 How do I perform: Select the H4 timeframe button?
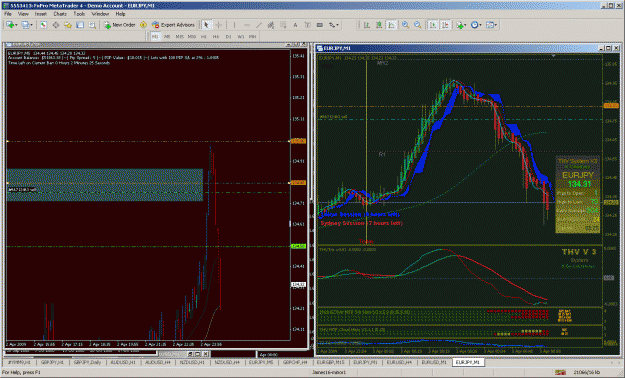point(216,36)
